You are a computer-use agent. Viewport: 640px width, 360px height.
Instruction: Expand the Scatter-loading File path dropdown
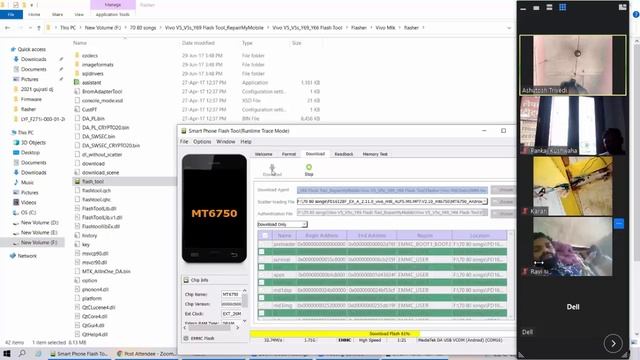484,202
